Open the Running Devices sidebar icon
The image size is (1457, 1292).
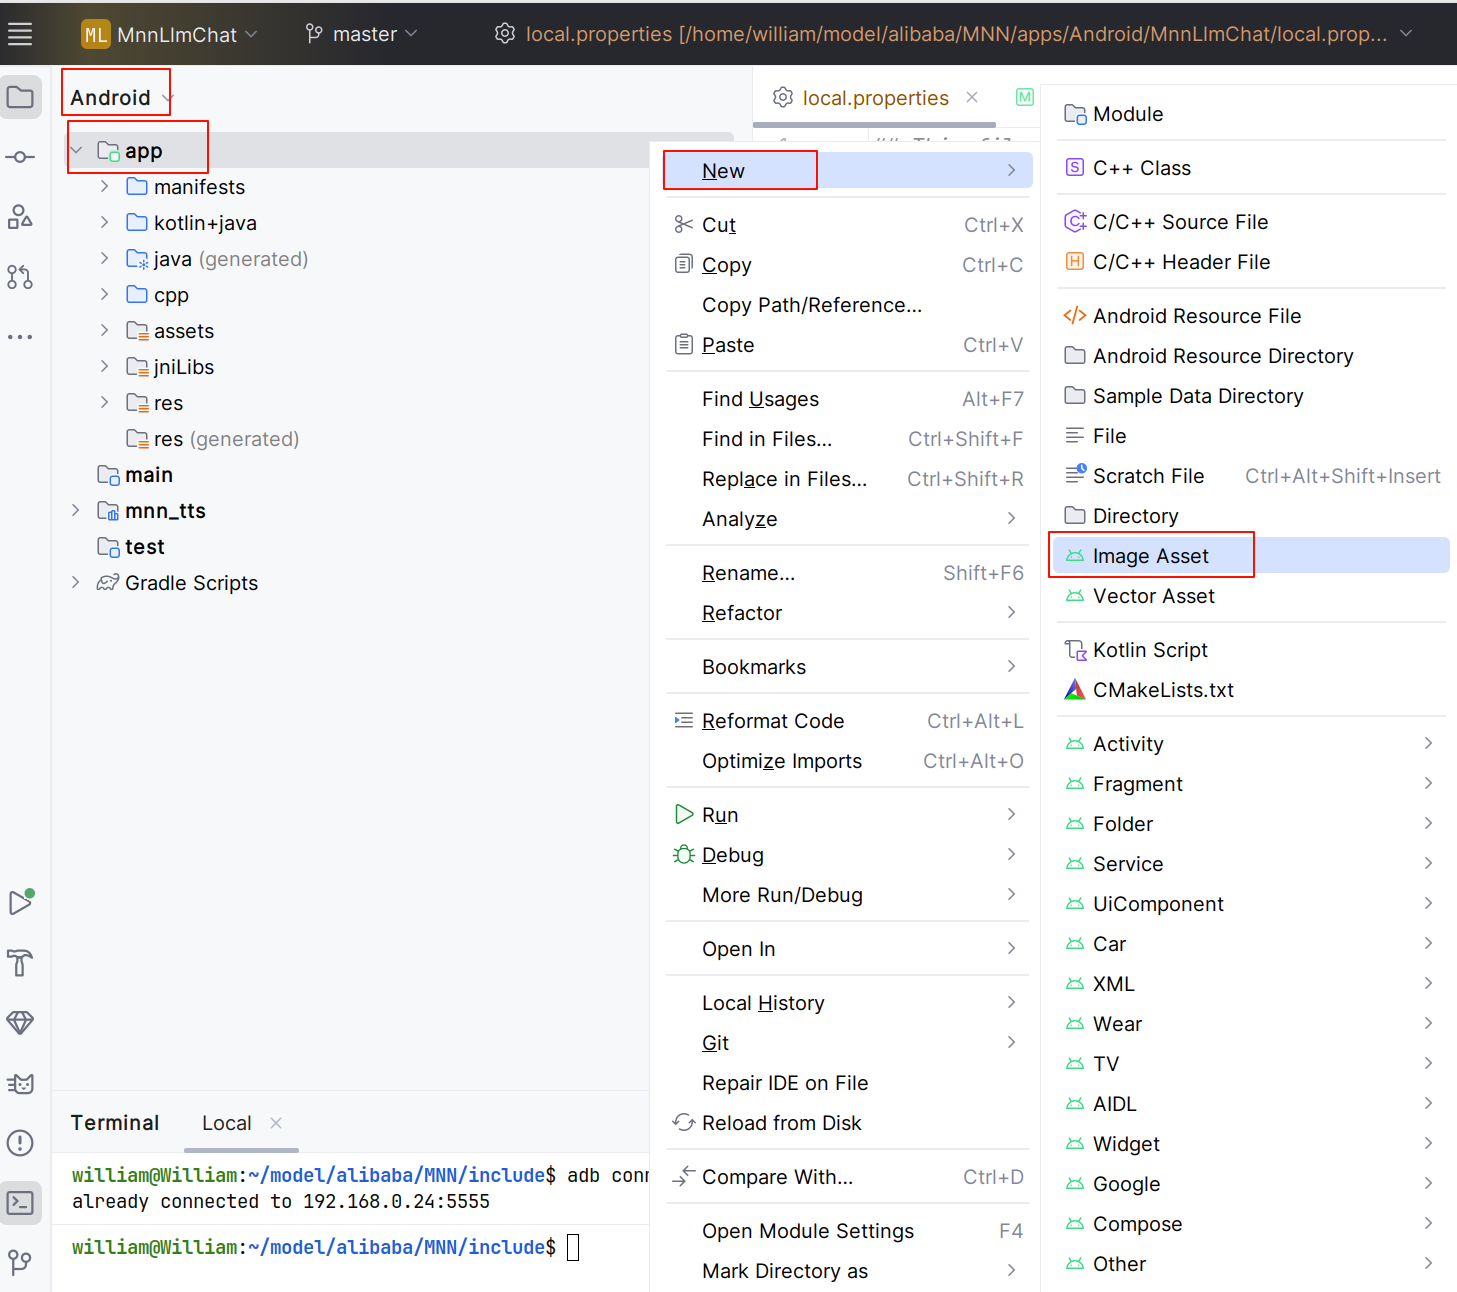tap(21, 901)
